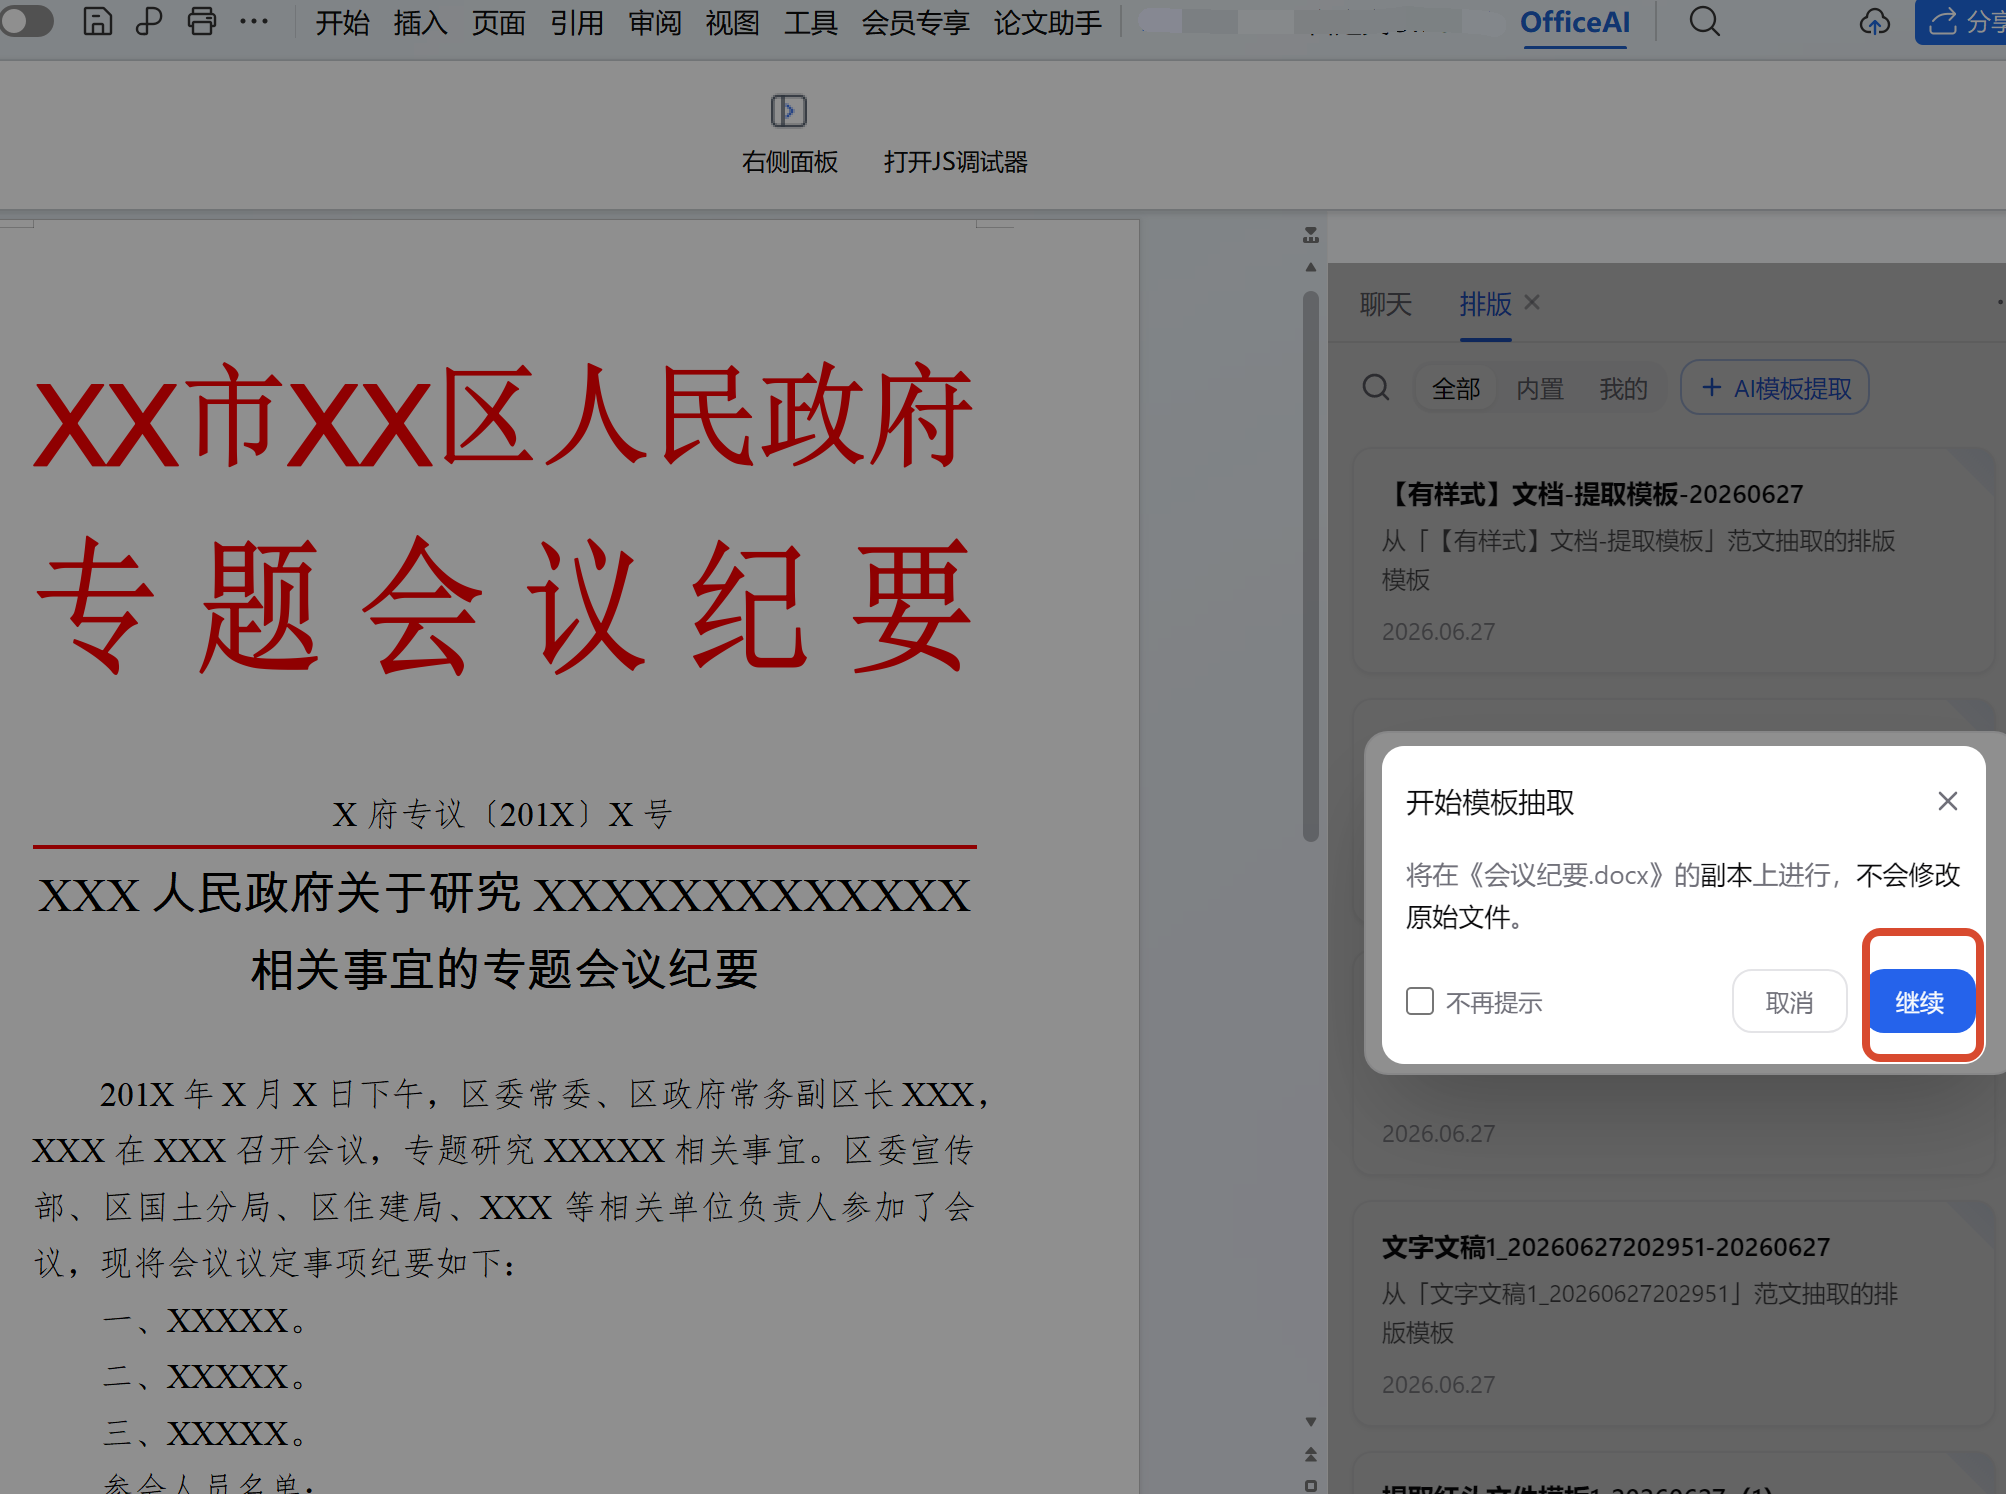The image size is (2006, 1494).
Task: Click the search magnifier in top bar
Action: pyautogui.click(x=1704, y=21)
